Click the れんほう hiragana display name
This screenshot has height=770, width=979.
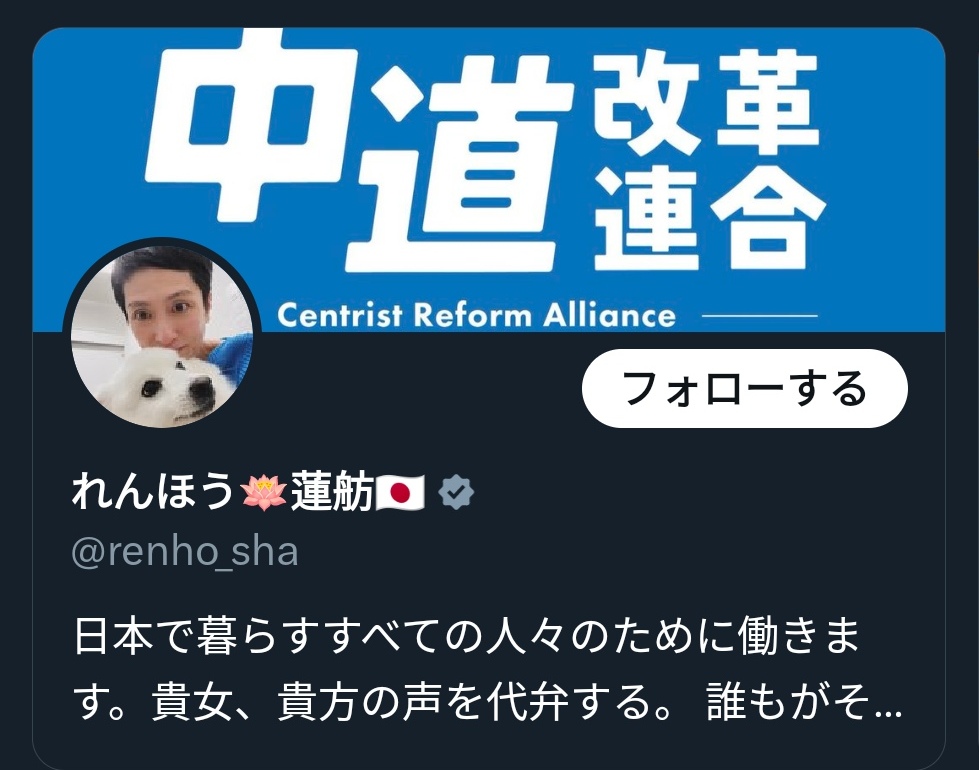[x=154, y=491]
